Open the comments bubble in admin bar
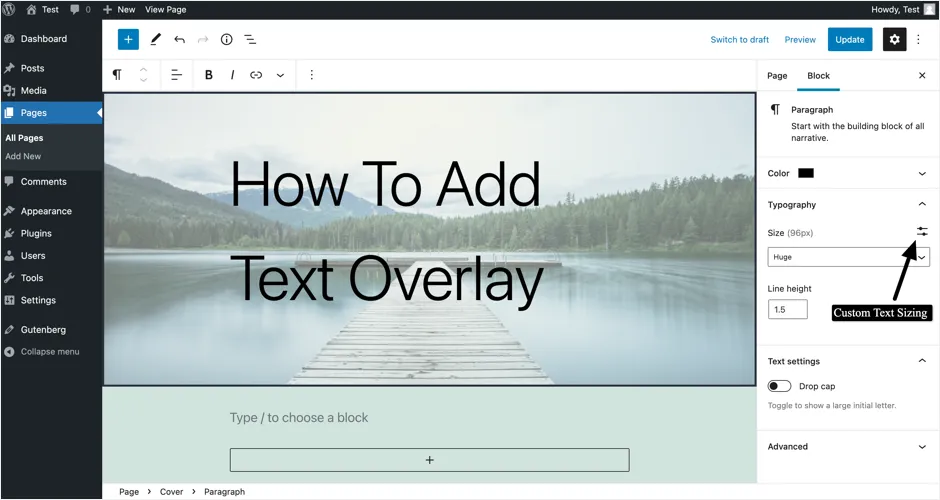 pyautogui.click(x=80, y=9)
